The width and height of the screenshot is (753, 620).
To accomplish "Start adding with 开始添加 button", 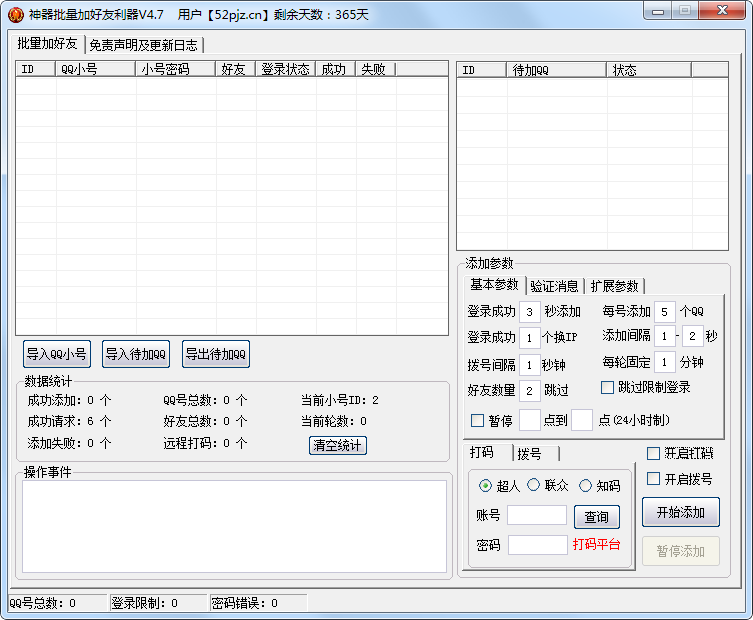I will (680, 513).
